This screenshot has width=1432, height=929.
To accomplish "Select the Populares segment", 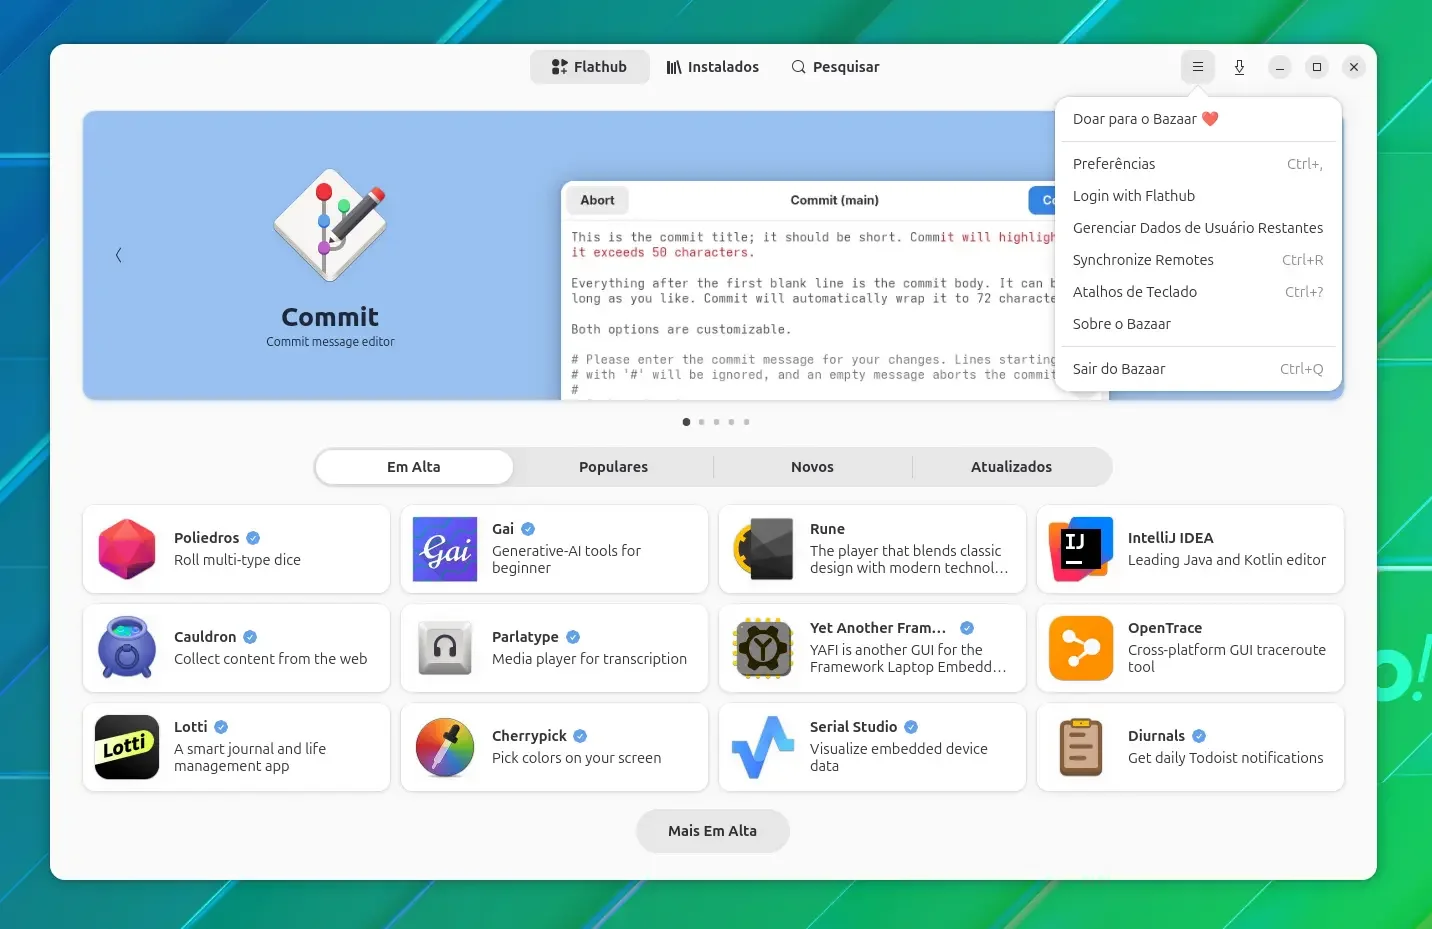I will [x=613, y=467].
